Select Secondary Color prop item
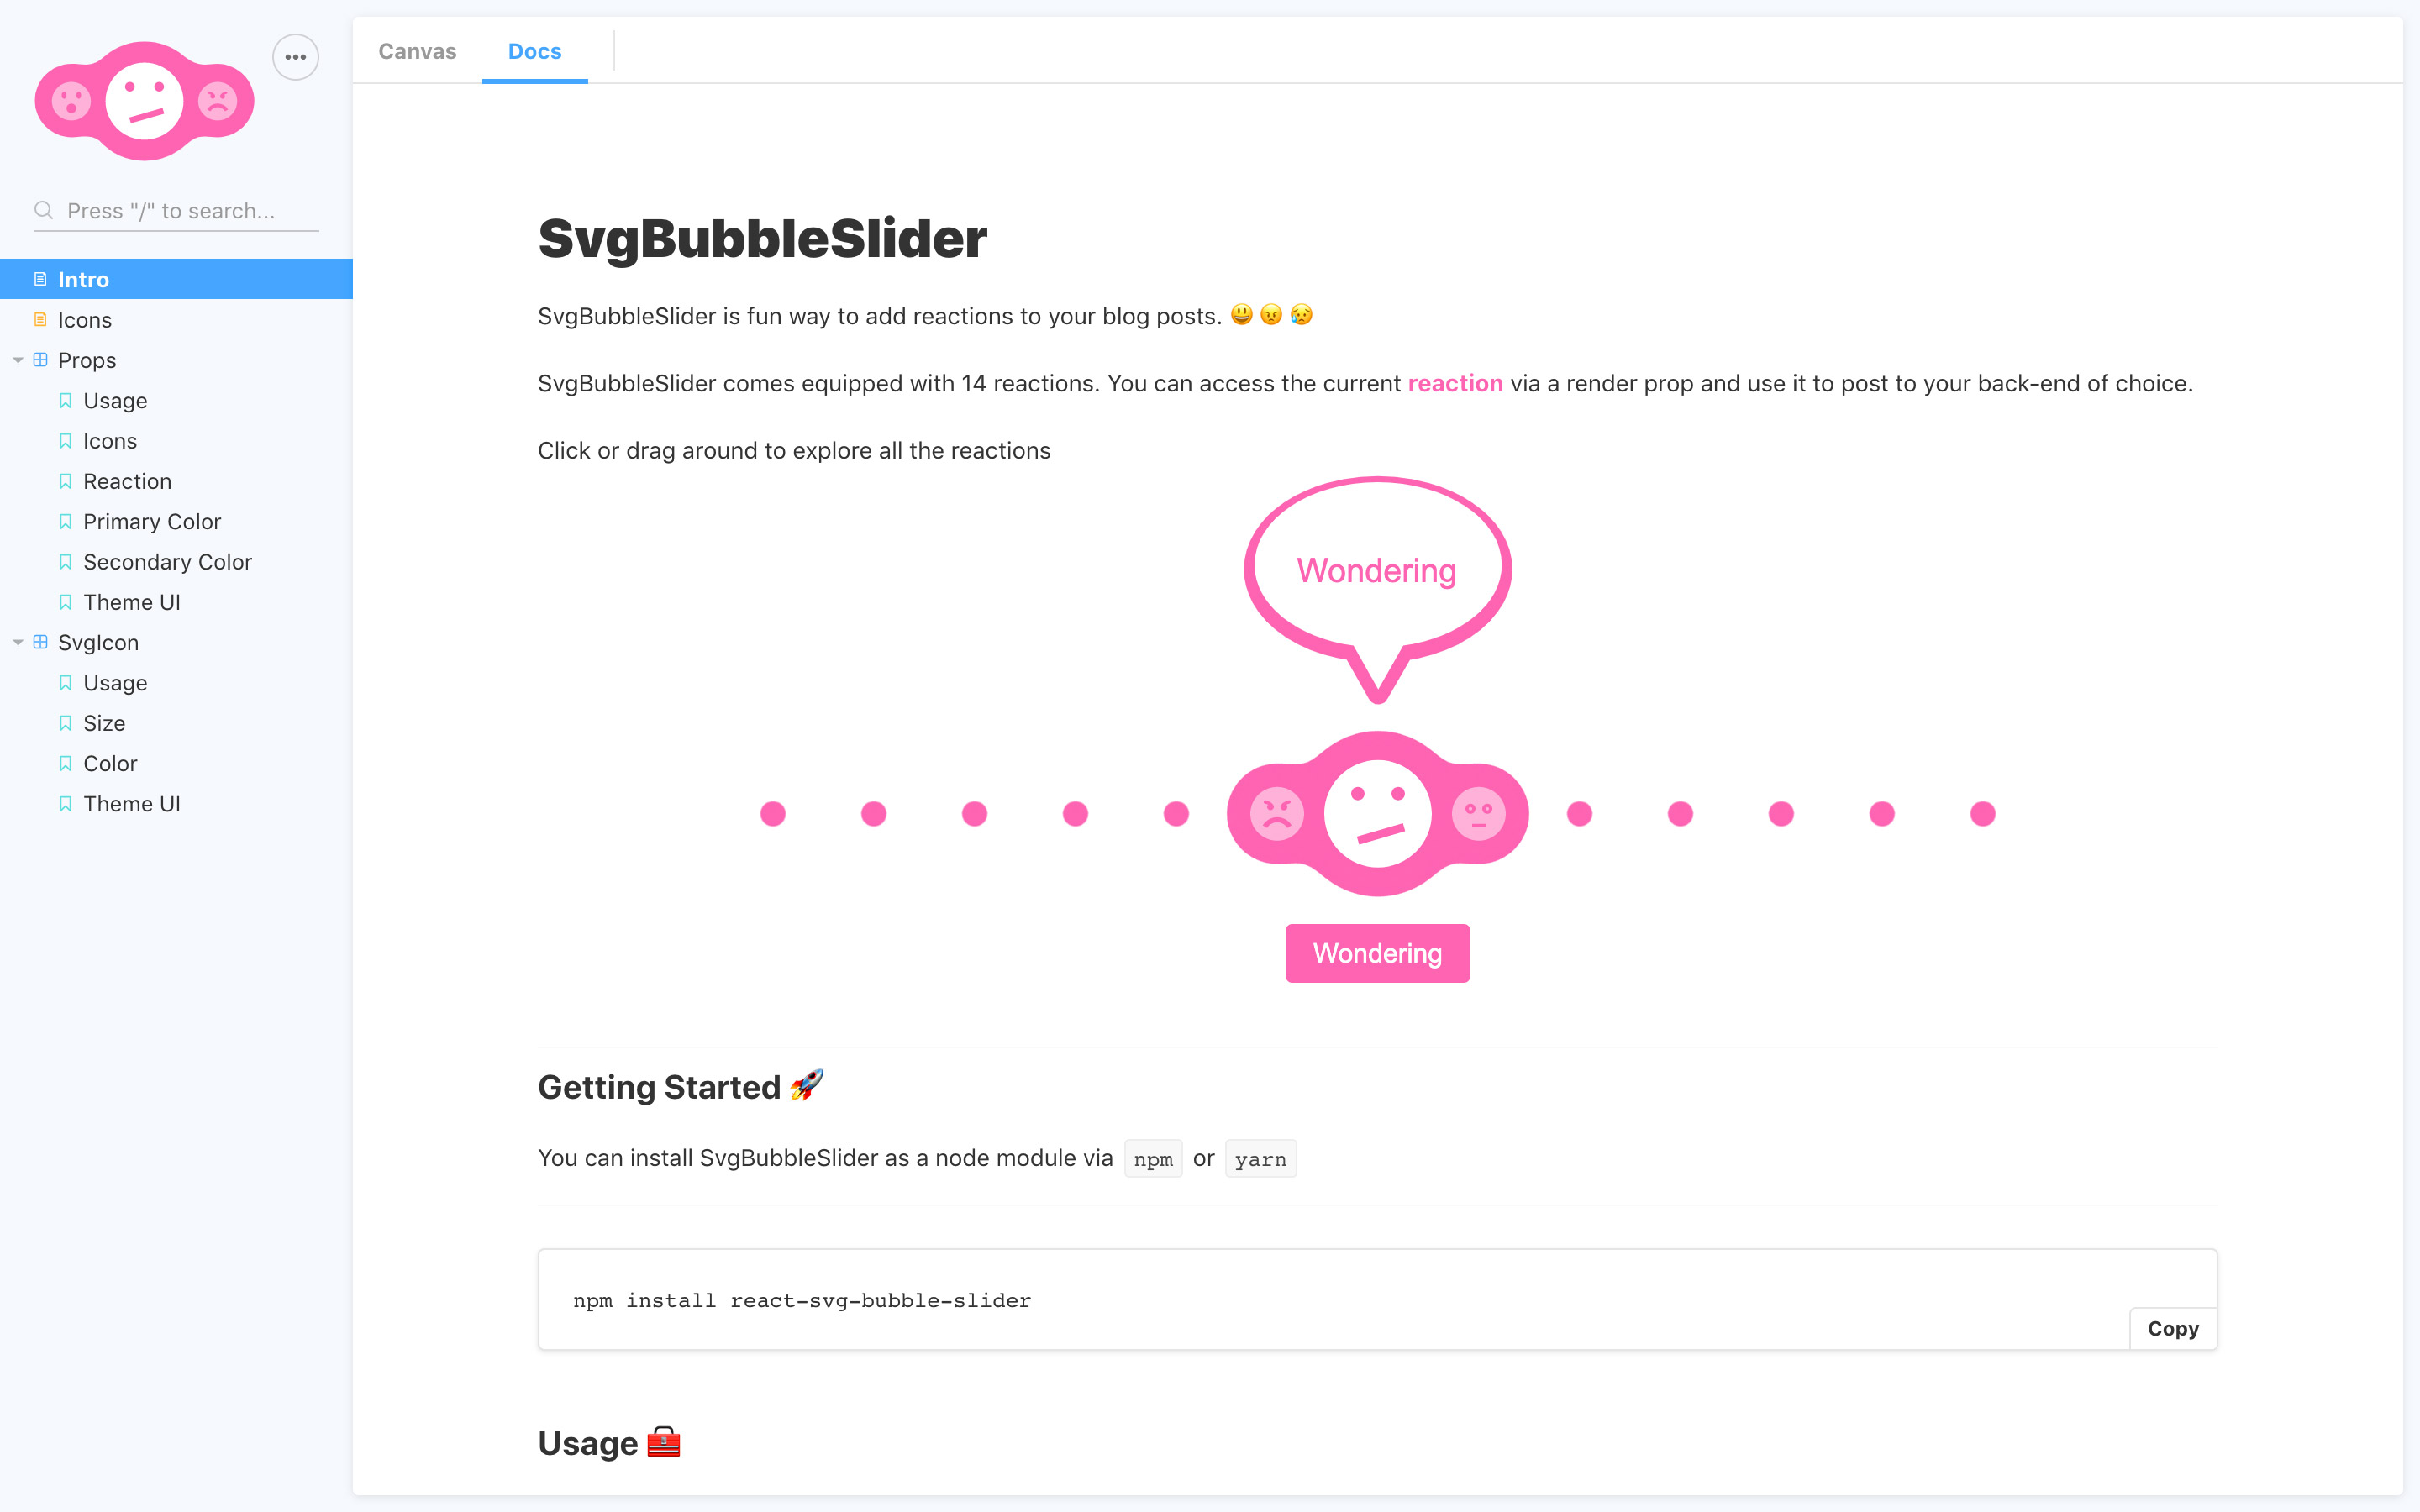 (169, 561)
